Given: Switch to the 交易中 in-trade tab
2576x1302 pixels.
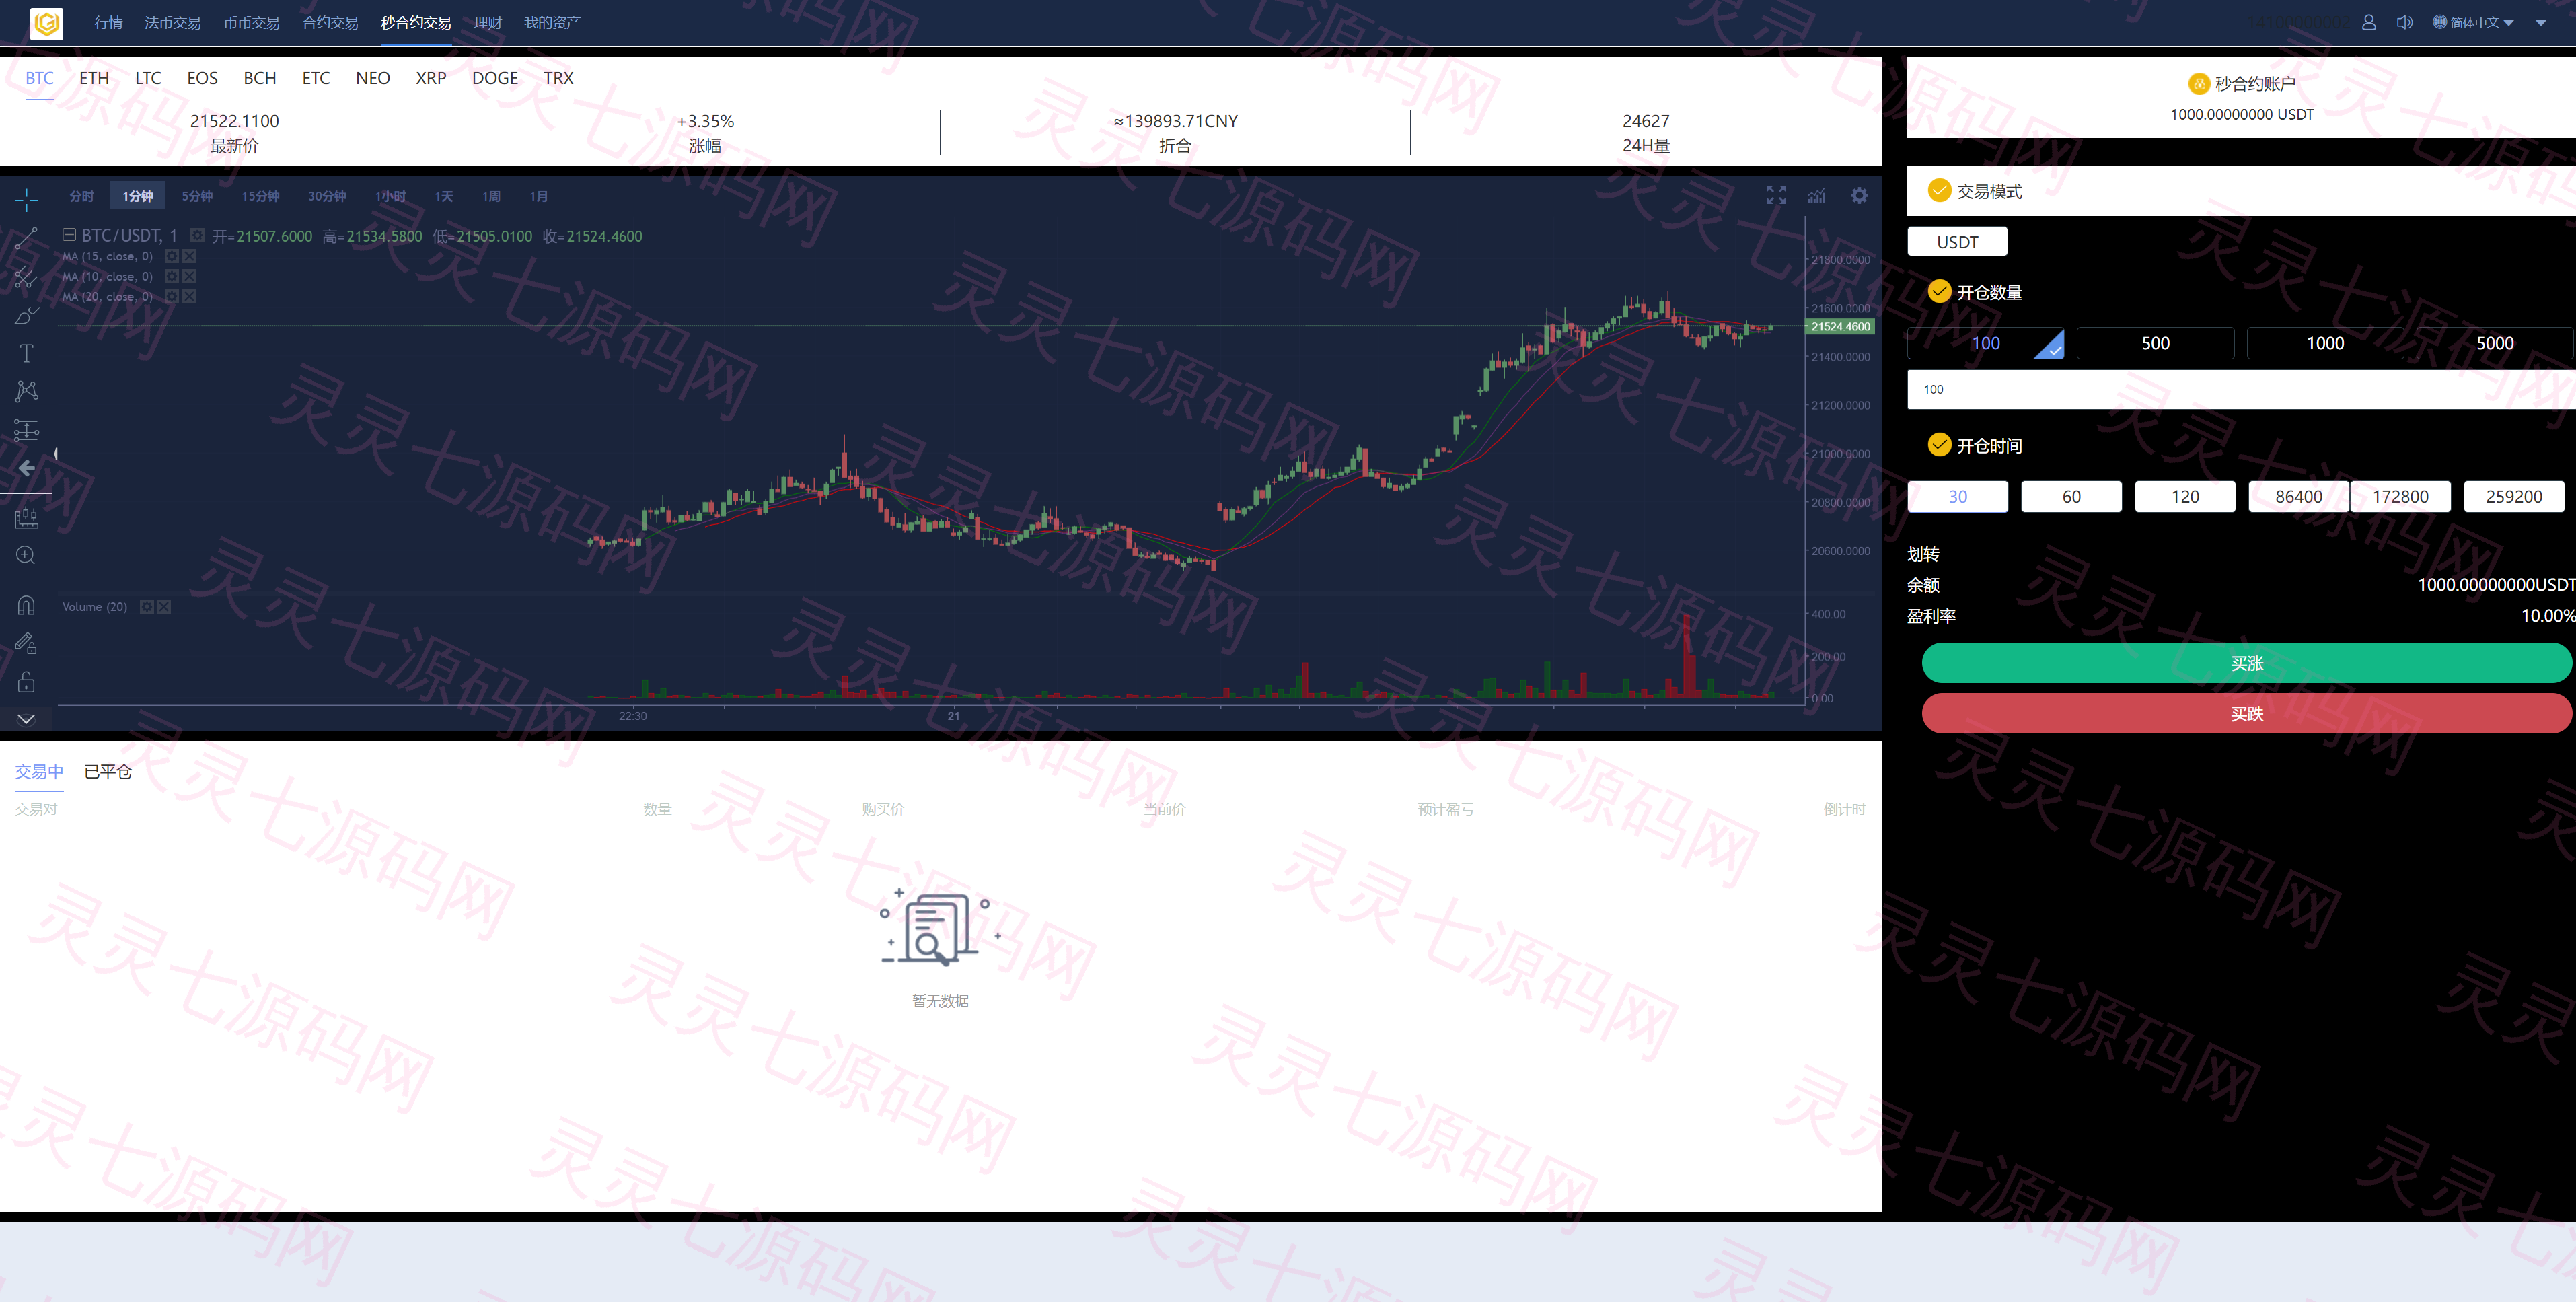Looking at the screenshot, I should [x=39, y=771].
